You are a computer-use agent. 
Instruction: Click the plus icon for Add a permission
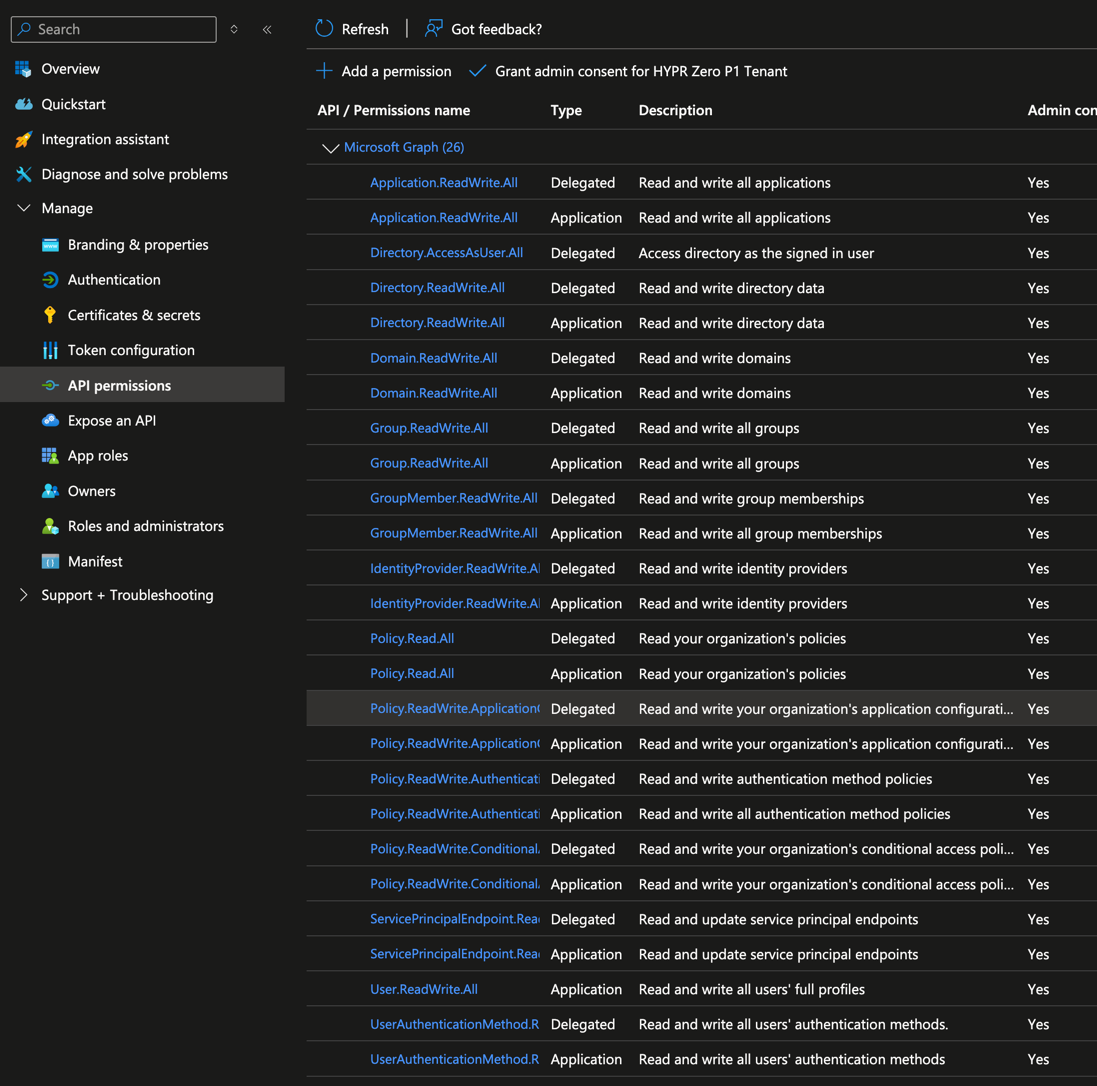[324, 71]
